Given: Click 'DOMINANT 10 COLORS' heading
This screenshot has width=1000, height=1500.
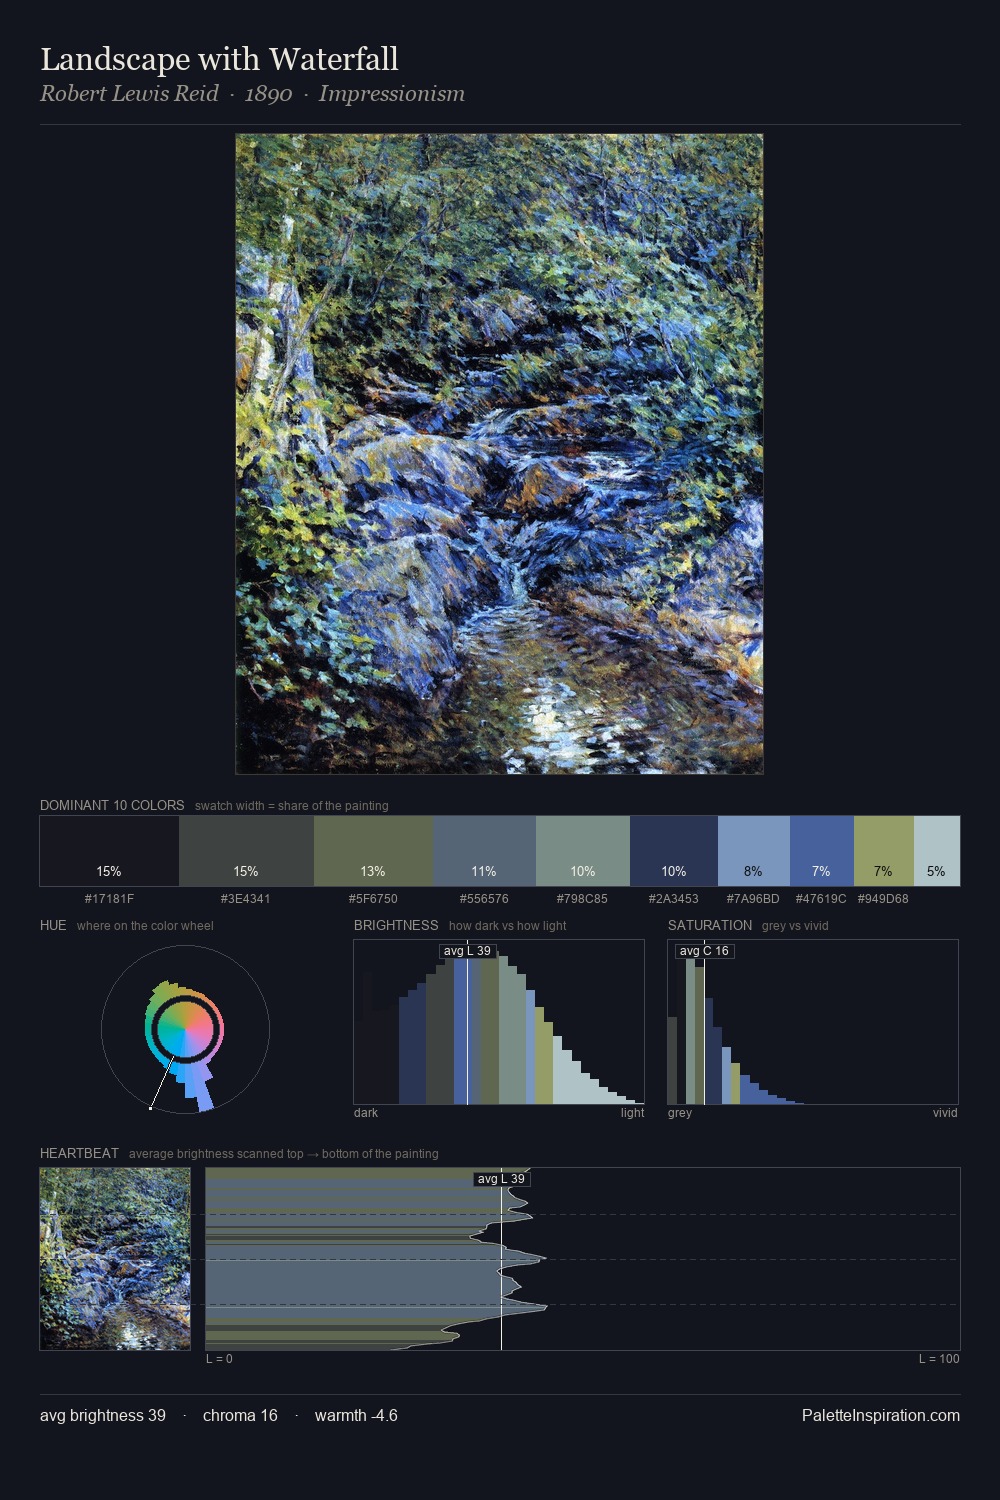Looking at the screenshot, I should click(112, 805).
